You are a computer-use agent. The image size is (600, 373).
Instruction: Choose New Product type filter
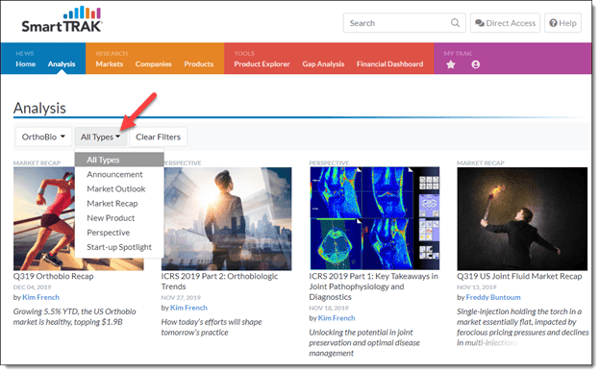point(119,218)
